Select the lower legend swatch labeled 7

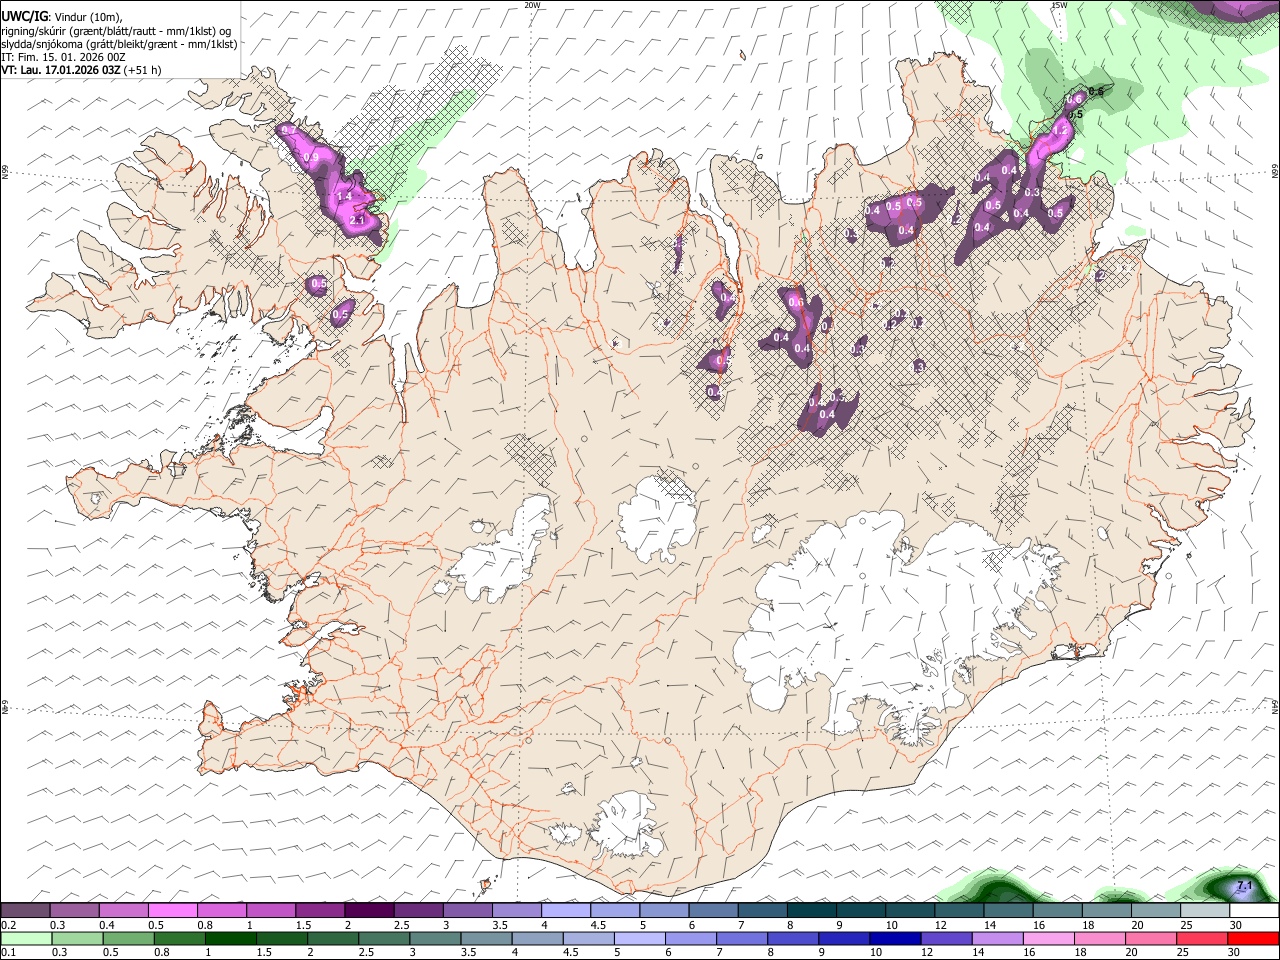coord(743,938)
